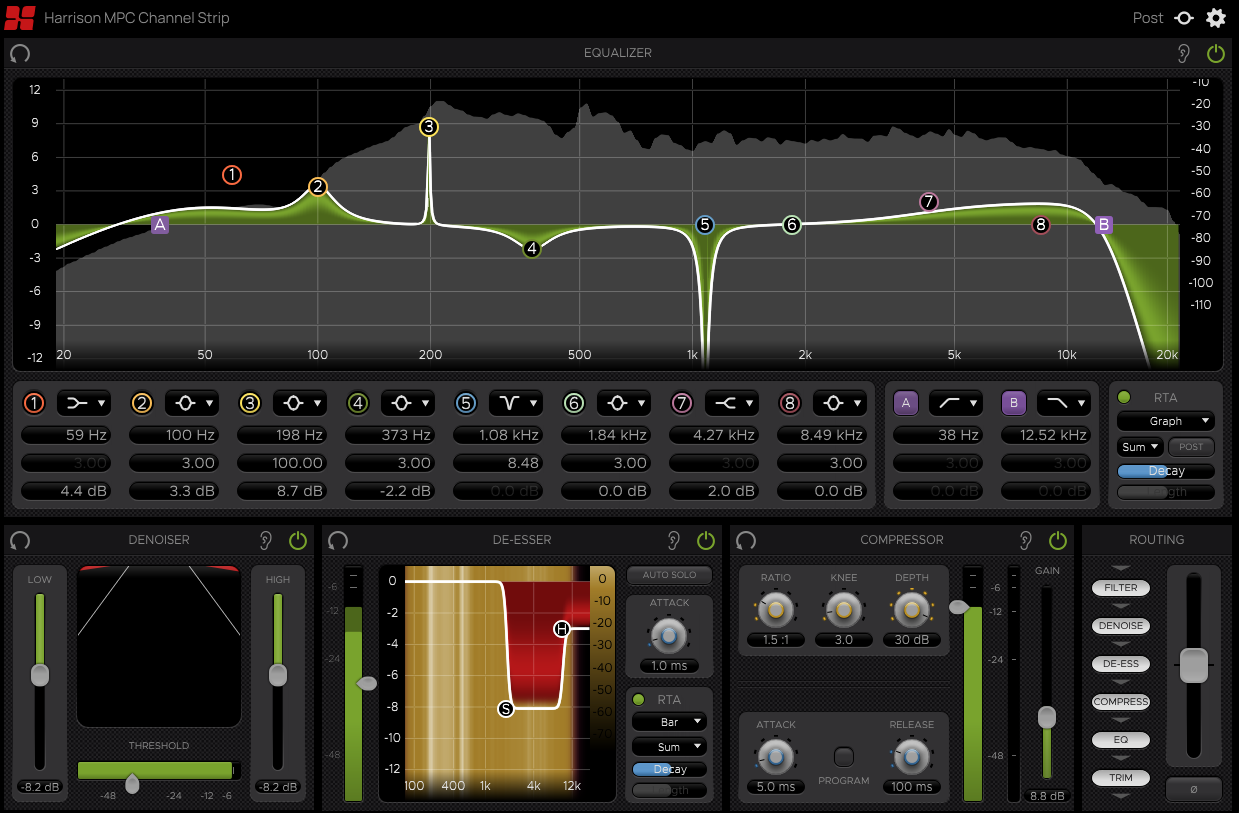The height and width of the screenshot is (813, 1239).
Task: Reset the De-Esser section
Action: tap(338, 540)
